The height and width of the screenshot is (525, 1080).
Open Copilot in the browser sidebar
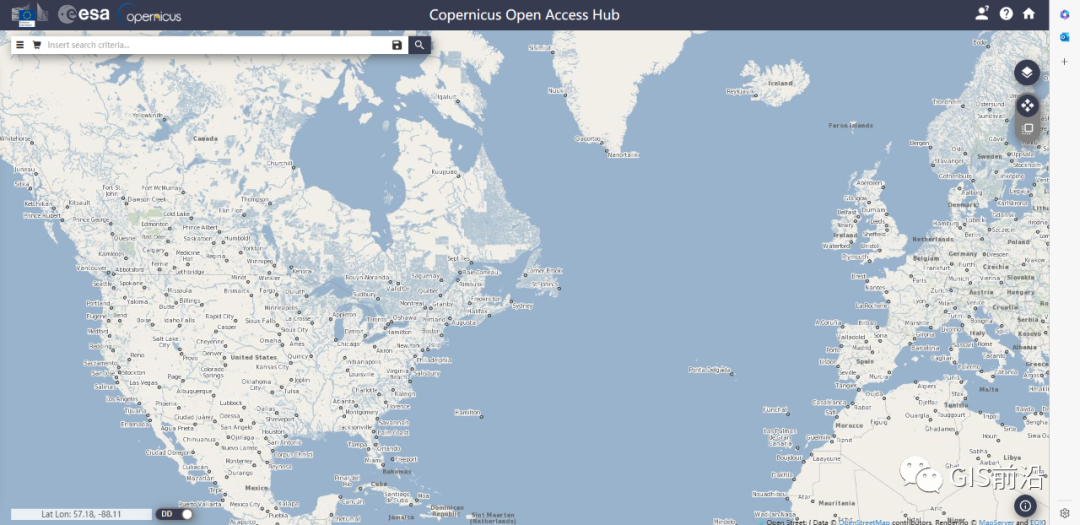[1064, 15]
